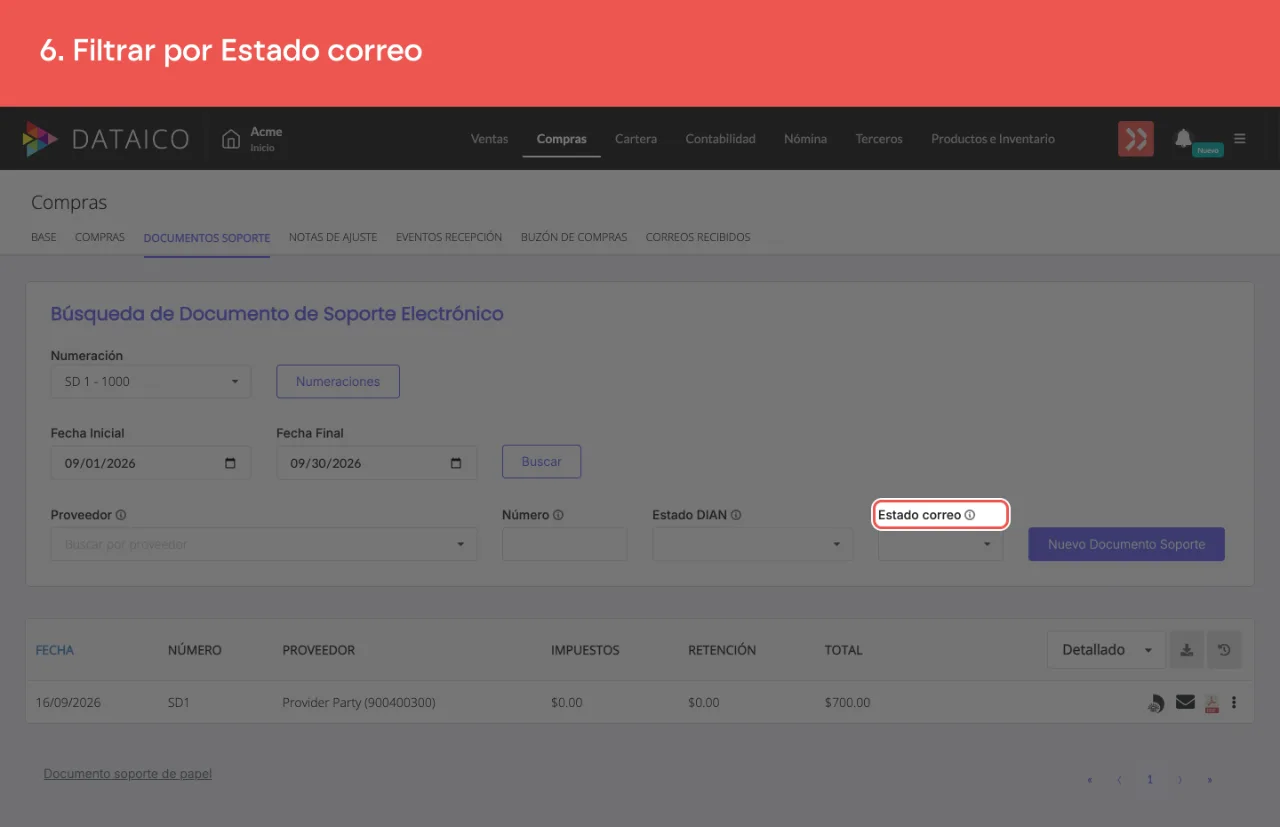This screenshot has height=827, width=1280.
Task: Expand the Proveedor search dropdown
Action: (264, 544)
